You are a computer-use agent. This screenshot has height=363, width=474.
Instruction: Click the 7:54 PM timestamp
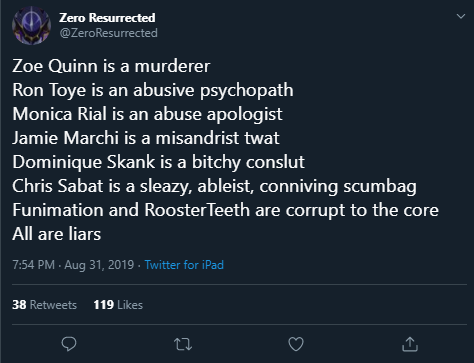33,265
